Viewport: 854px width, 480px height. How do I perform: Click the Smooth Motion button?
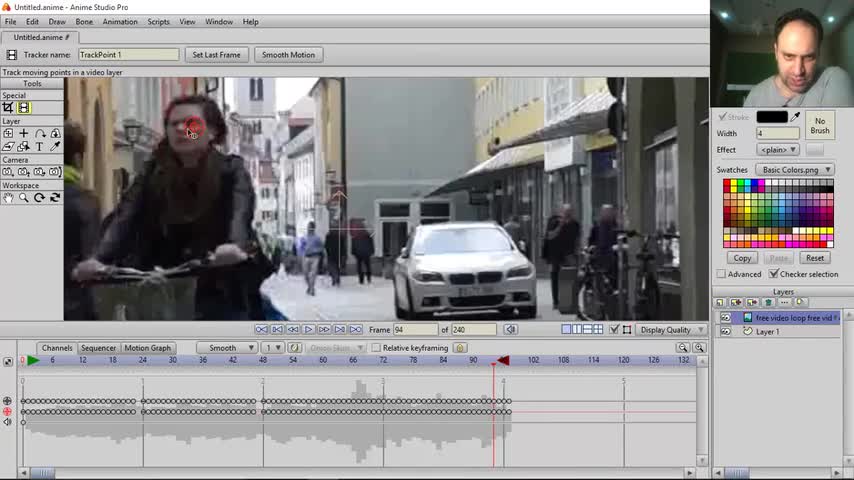(288, 55)
